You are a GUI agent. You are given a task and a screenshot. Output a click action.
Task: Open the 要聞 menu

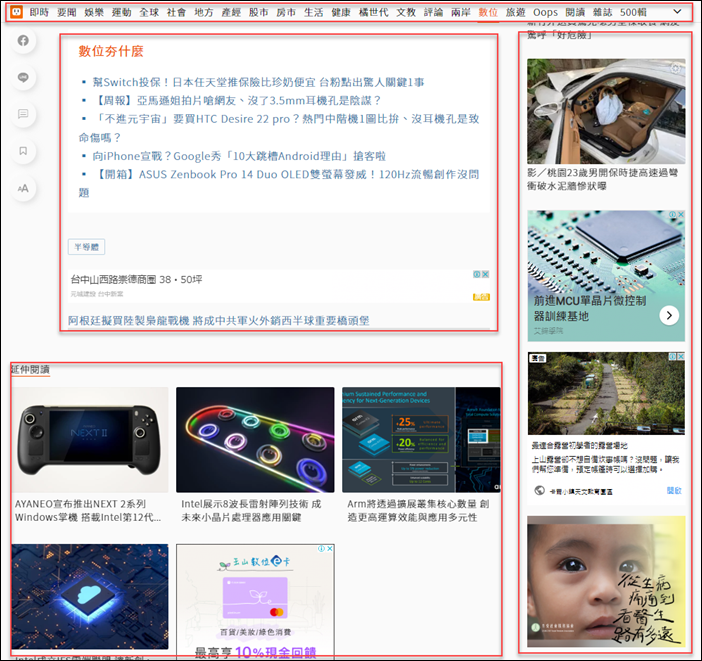[x=67, y=12]
